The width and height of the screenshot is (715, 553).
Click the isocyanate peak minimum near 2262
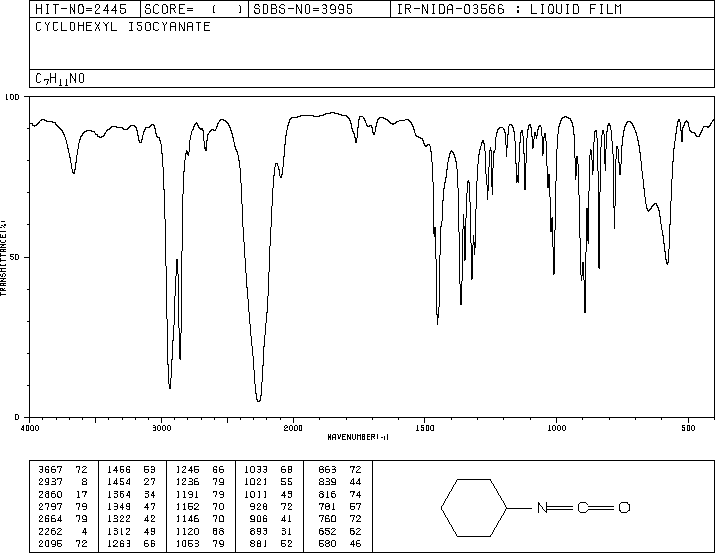(x=259, y=400)
